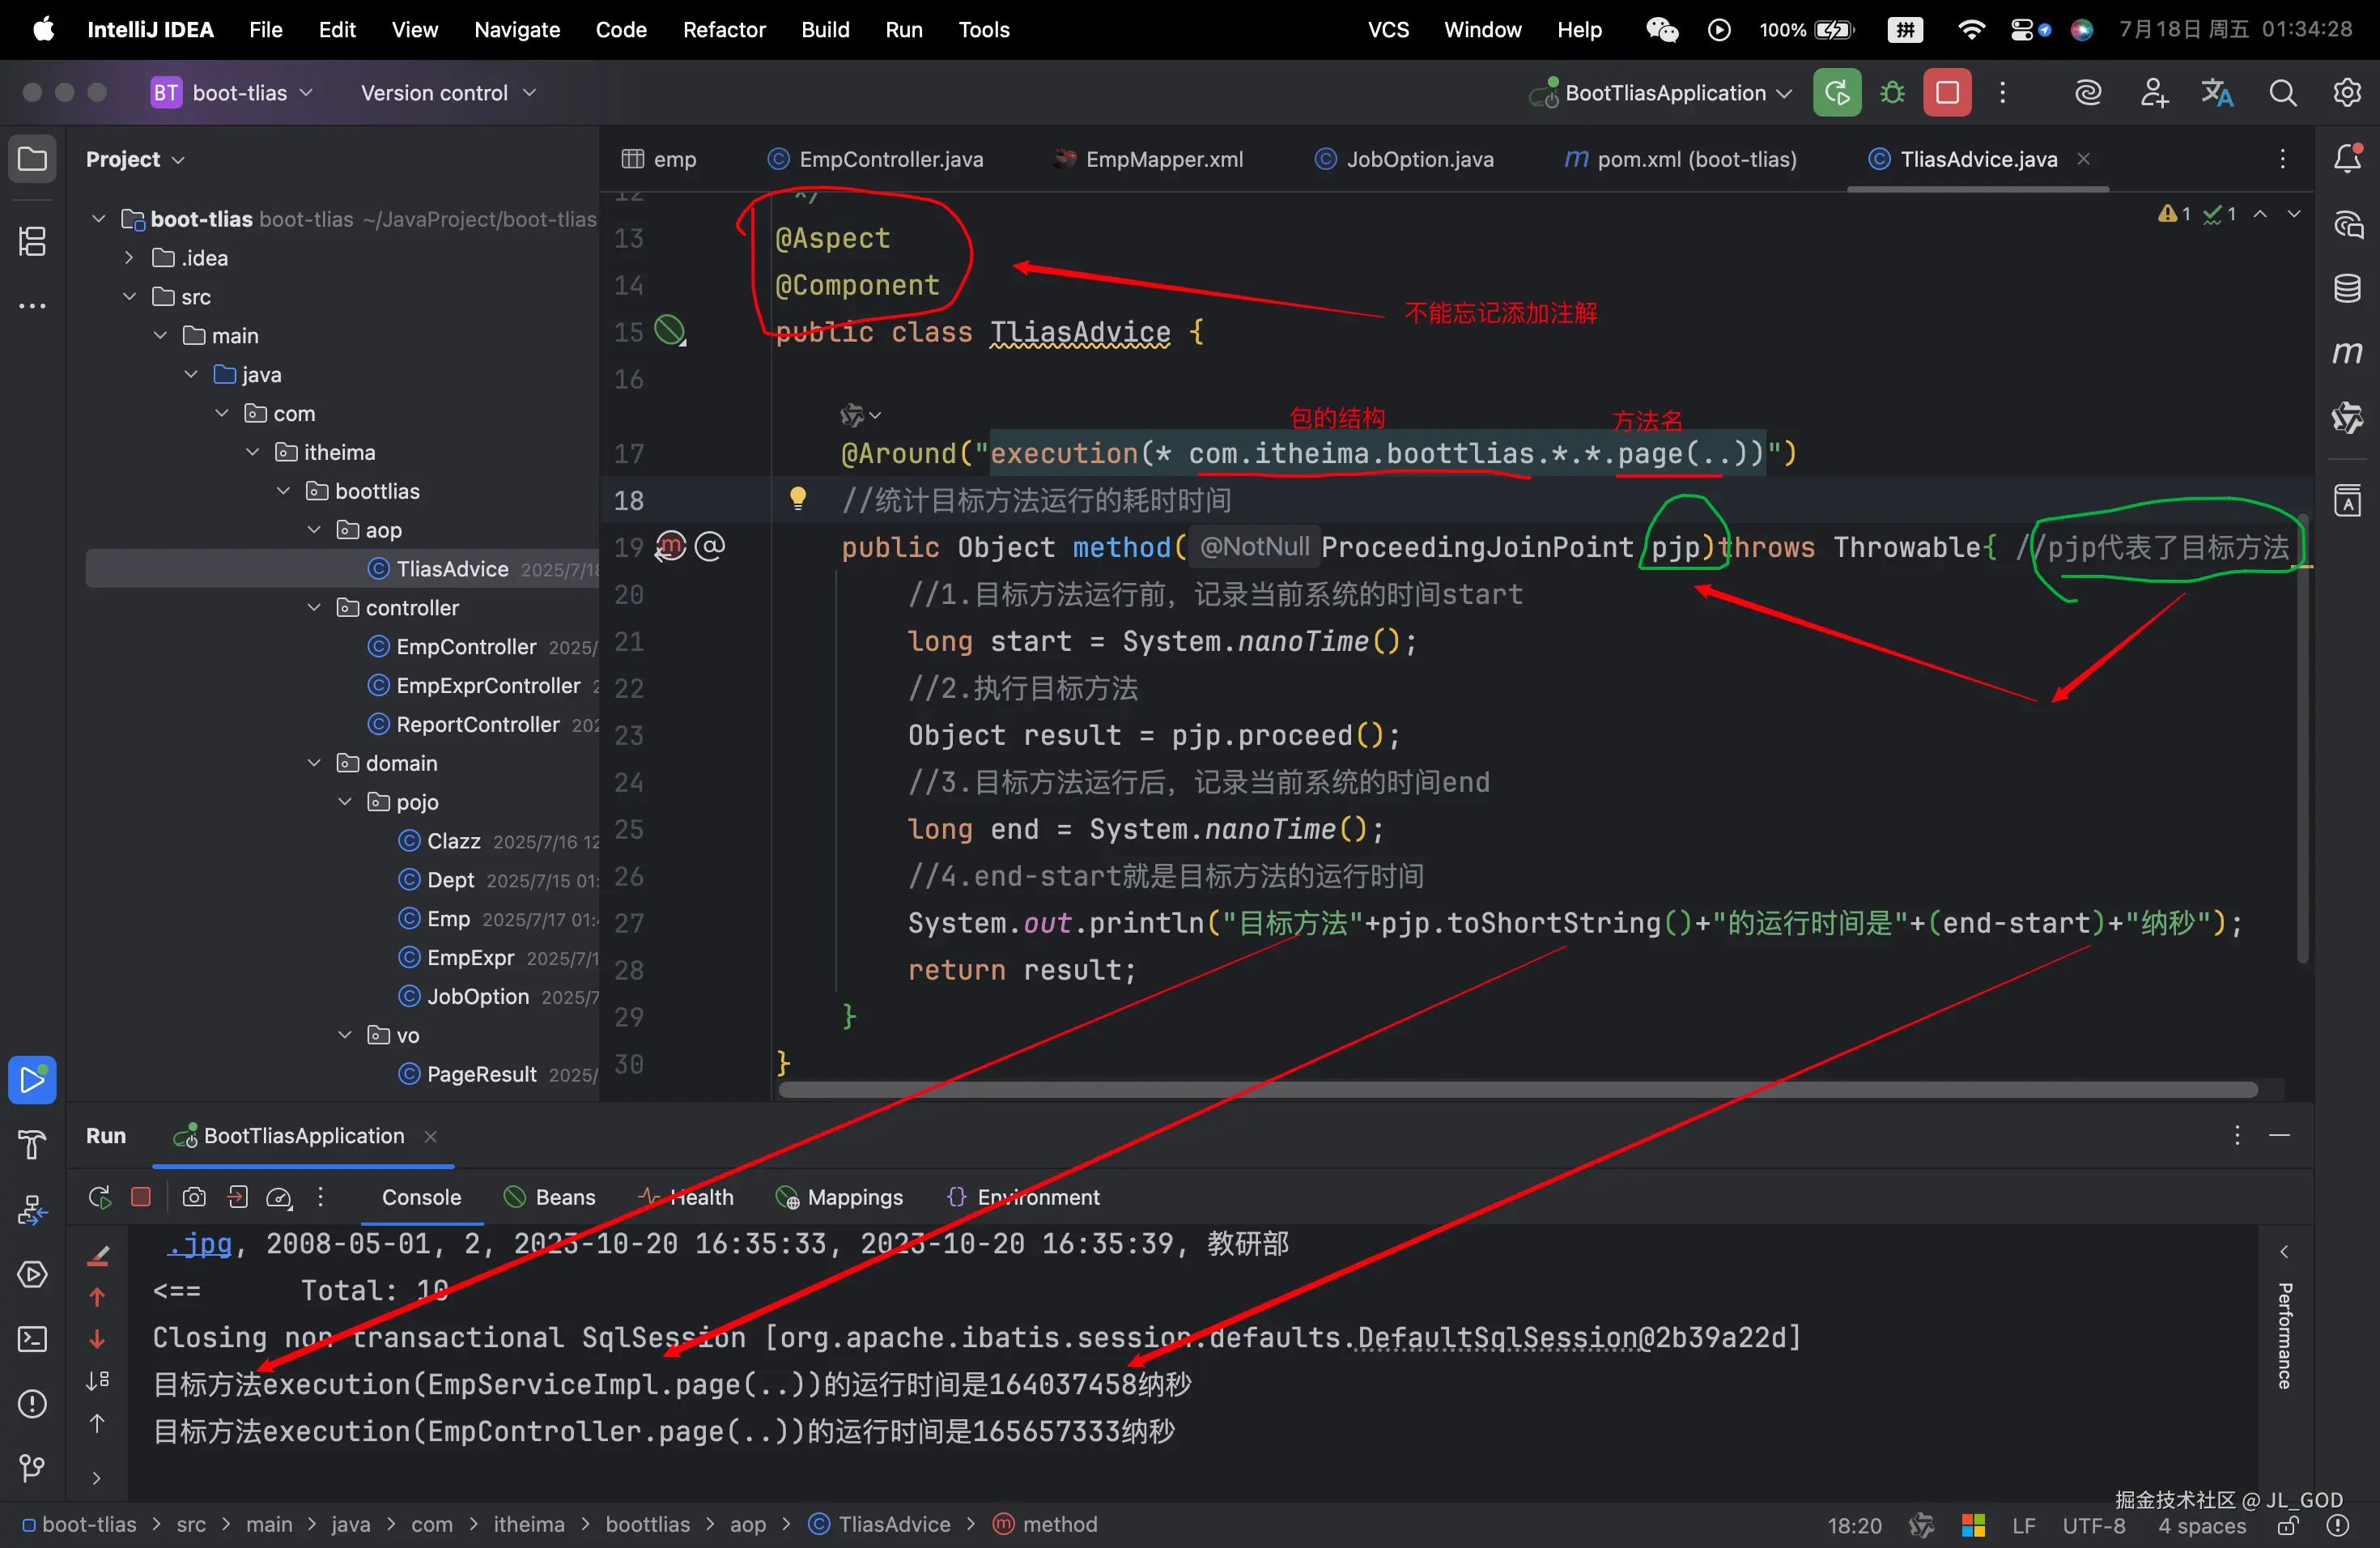Open the Database tool window icon

[2347, 289]
